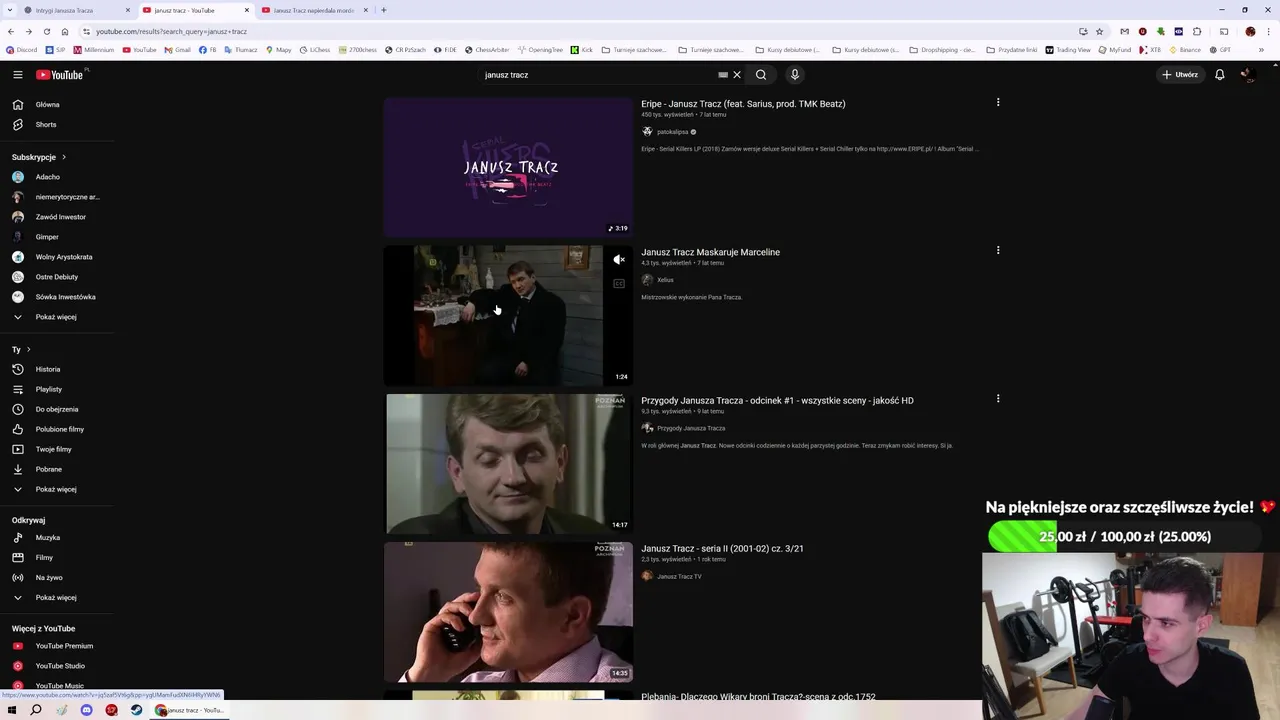Screen dimensions: 1280x720
Task: Click the address bar URL
Action: coord(171,31)
